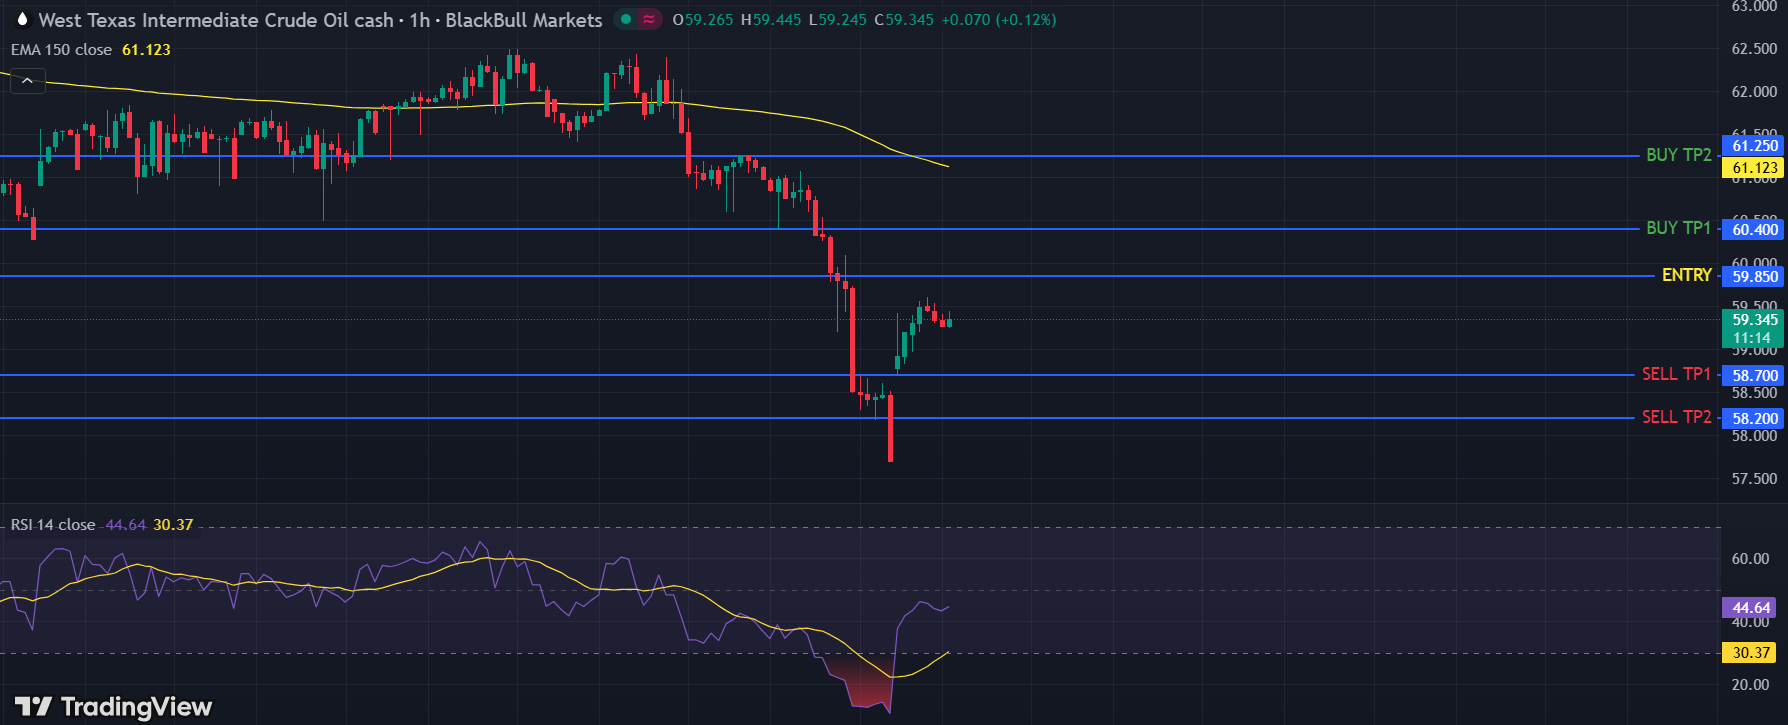Collapse the indicator legend with chevron arrow
The width and height of the screenshot is (1788, 725).
pos(27,81)
